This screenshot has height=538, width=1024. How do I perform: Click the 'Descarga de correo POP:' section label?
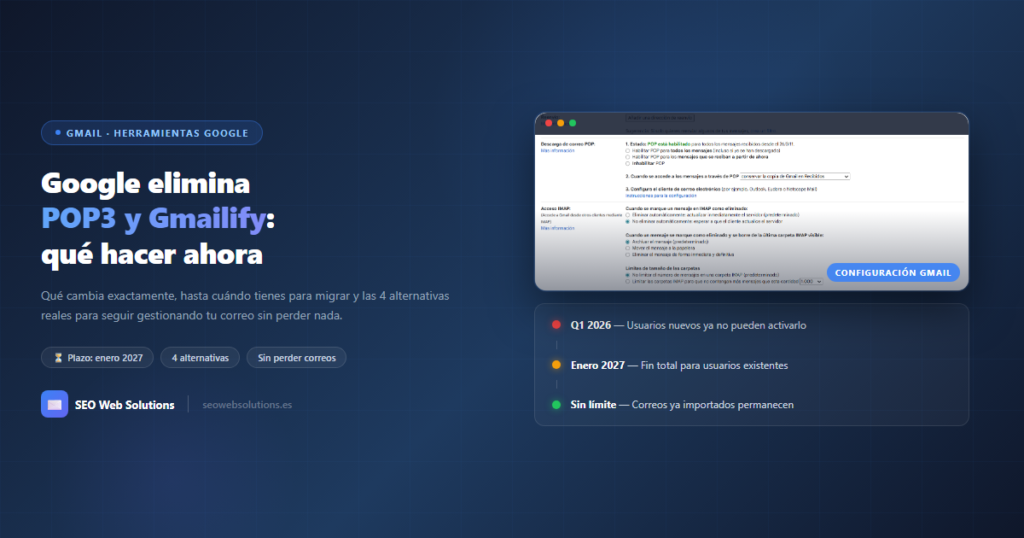[x=568, y=144]
